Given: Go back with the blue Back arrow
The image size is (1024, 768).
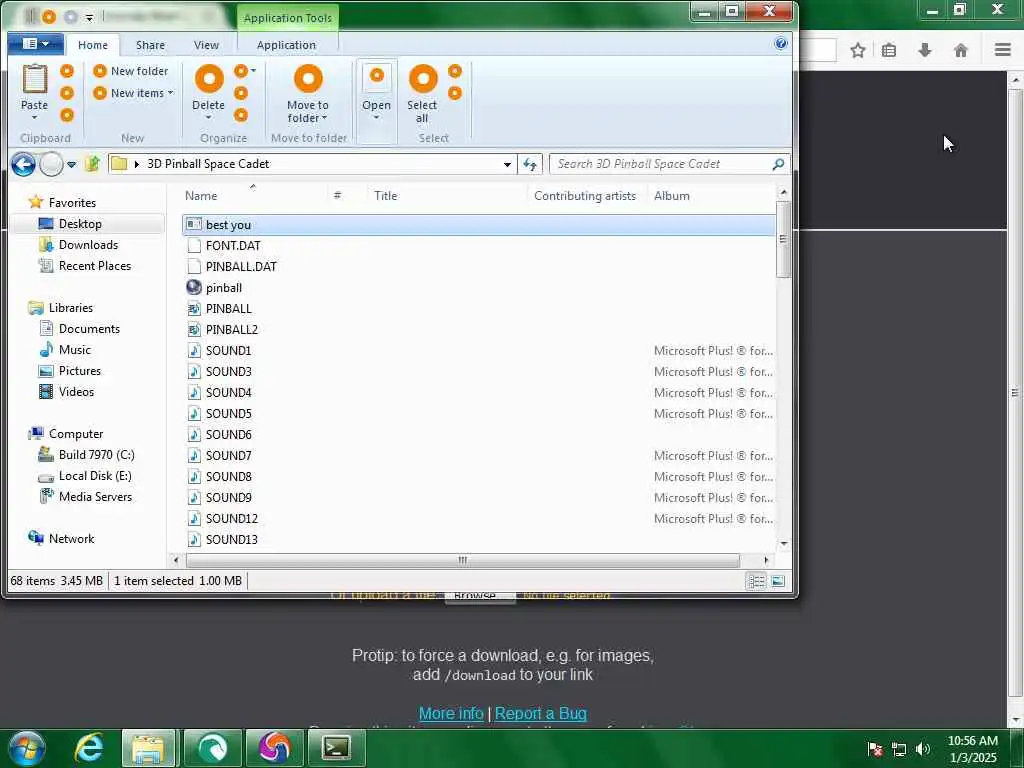Looking at the screenshot, I should [24, 164].
